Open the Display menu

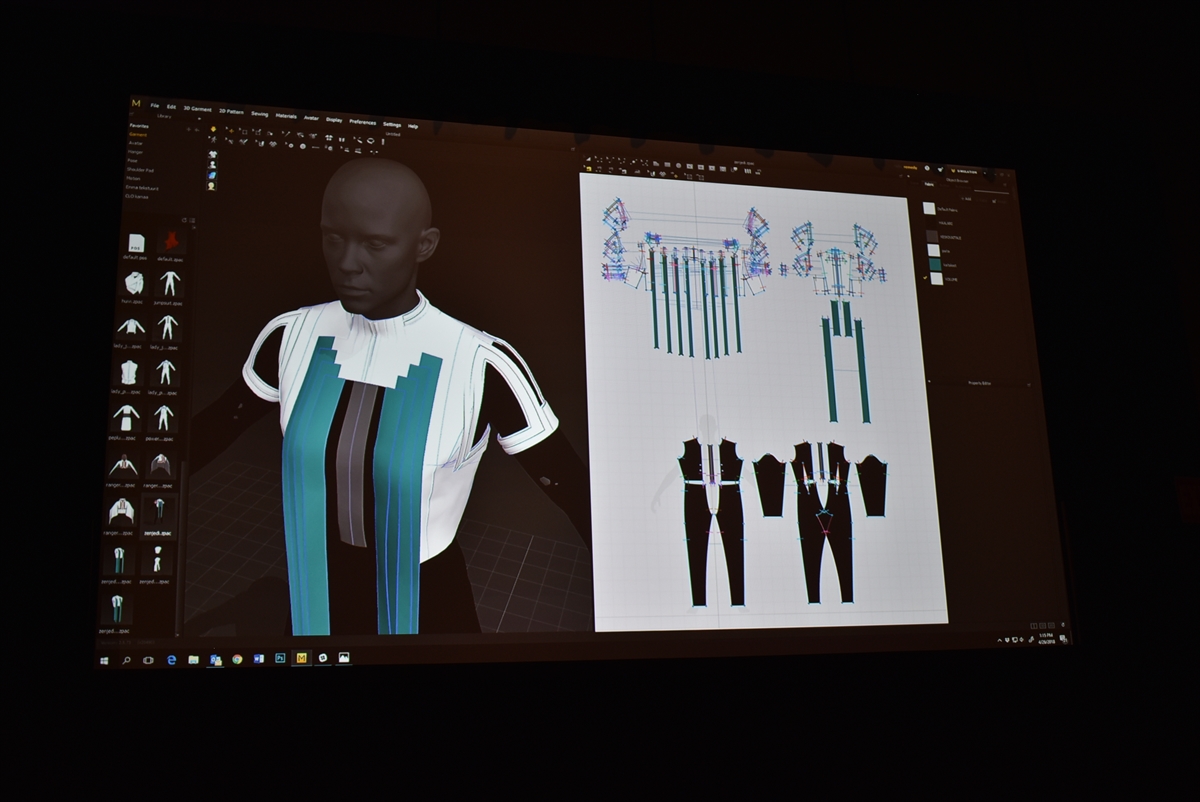[333, 120]
